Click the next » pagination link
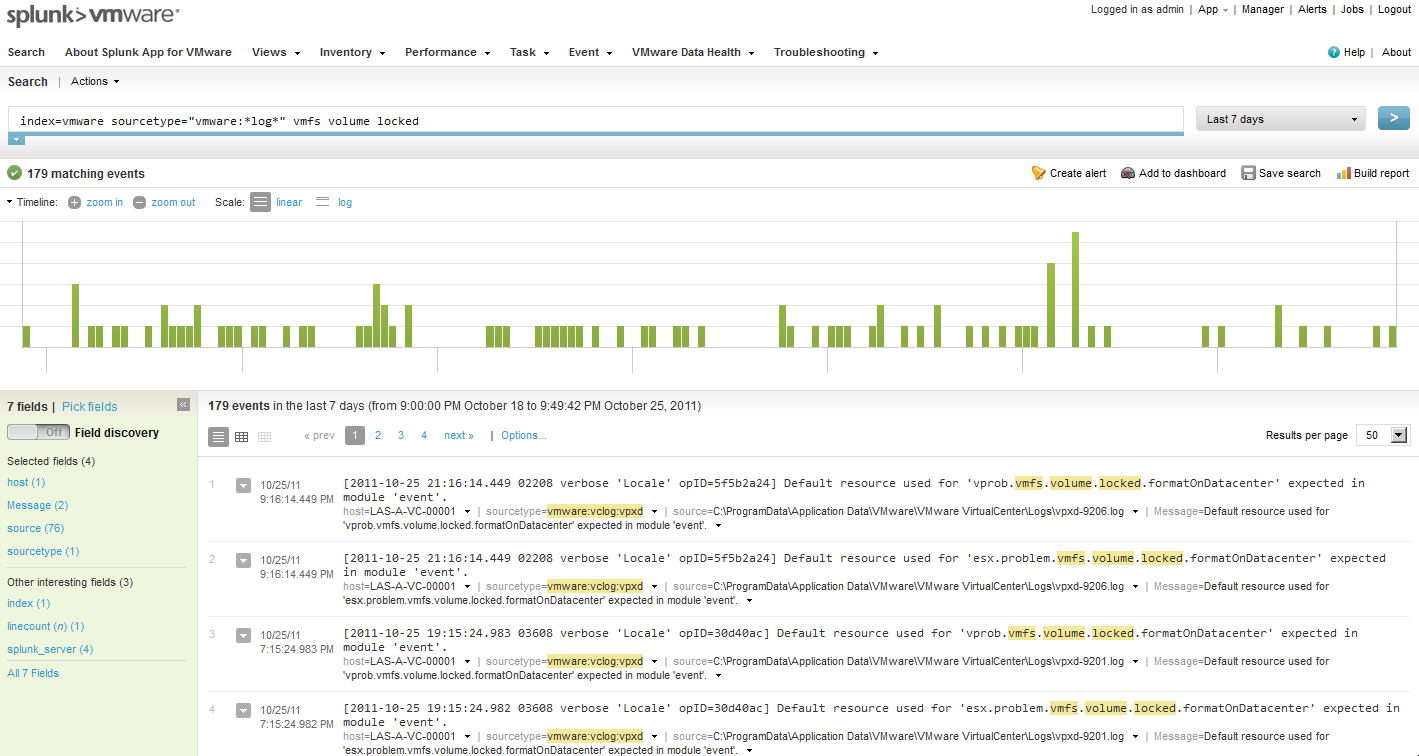This screenshot has width=1419, height=756. pyautogui.click(x=459, y=435)
